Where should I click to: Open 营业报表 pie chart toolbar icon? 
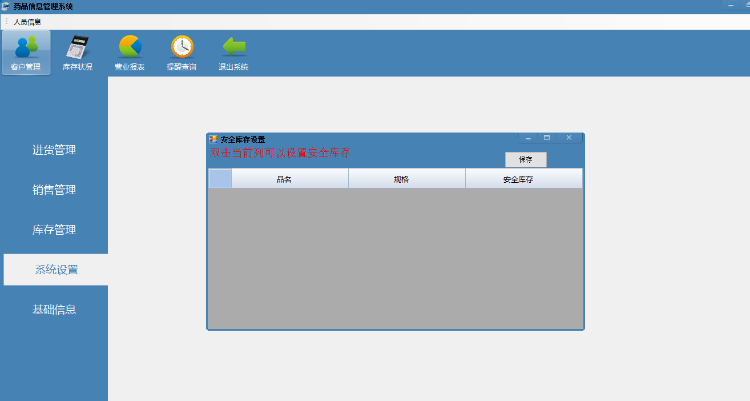coord(130,53)
